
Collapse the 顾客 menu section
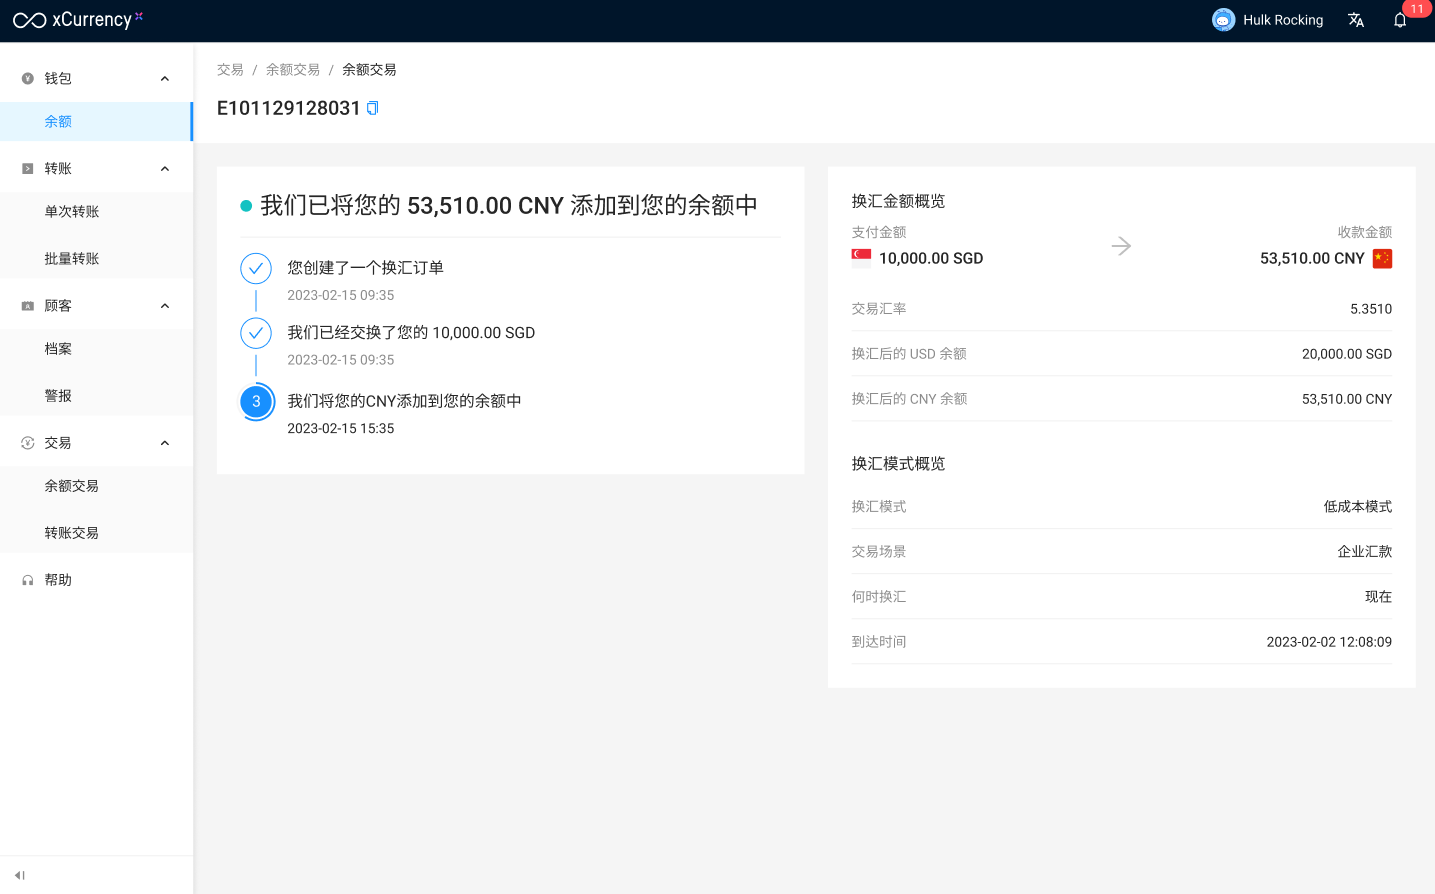pos(165,306)
